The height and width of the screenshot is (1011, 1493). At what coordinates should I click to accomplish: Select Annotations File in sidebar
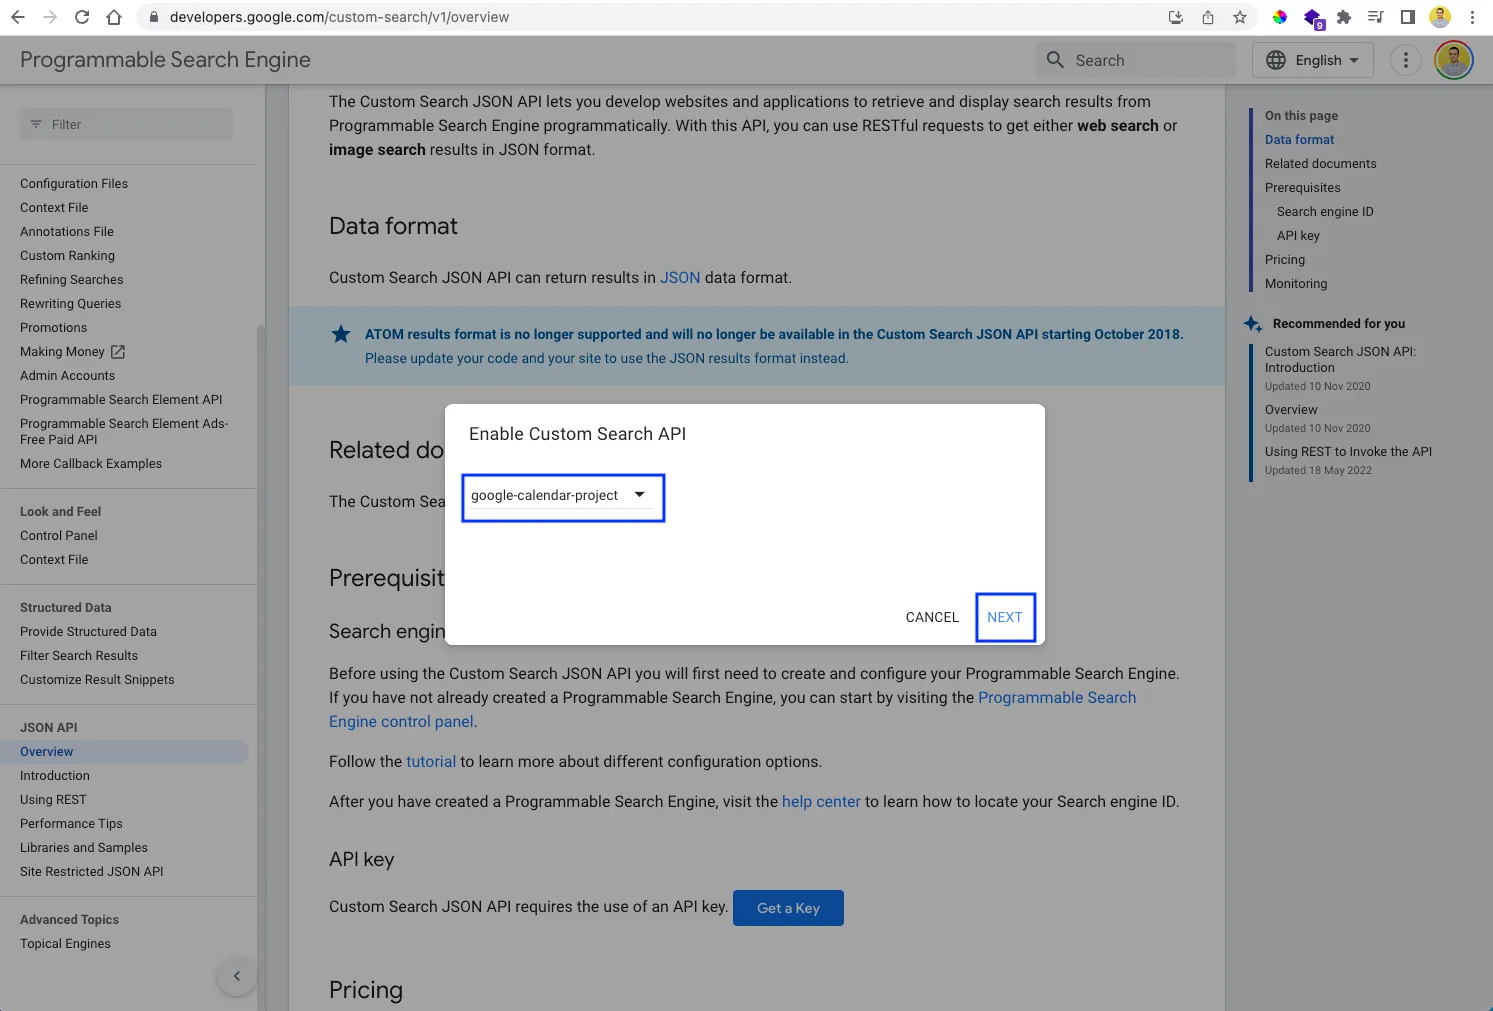67,232
